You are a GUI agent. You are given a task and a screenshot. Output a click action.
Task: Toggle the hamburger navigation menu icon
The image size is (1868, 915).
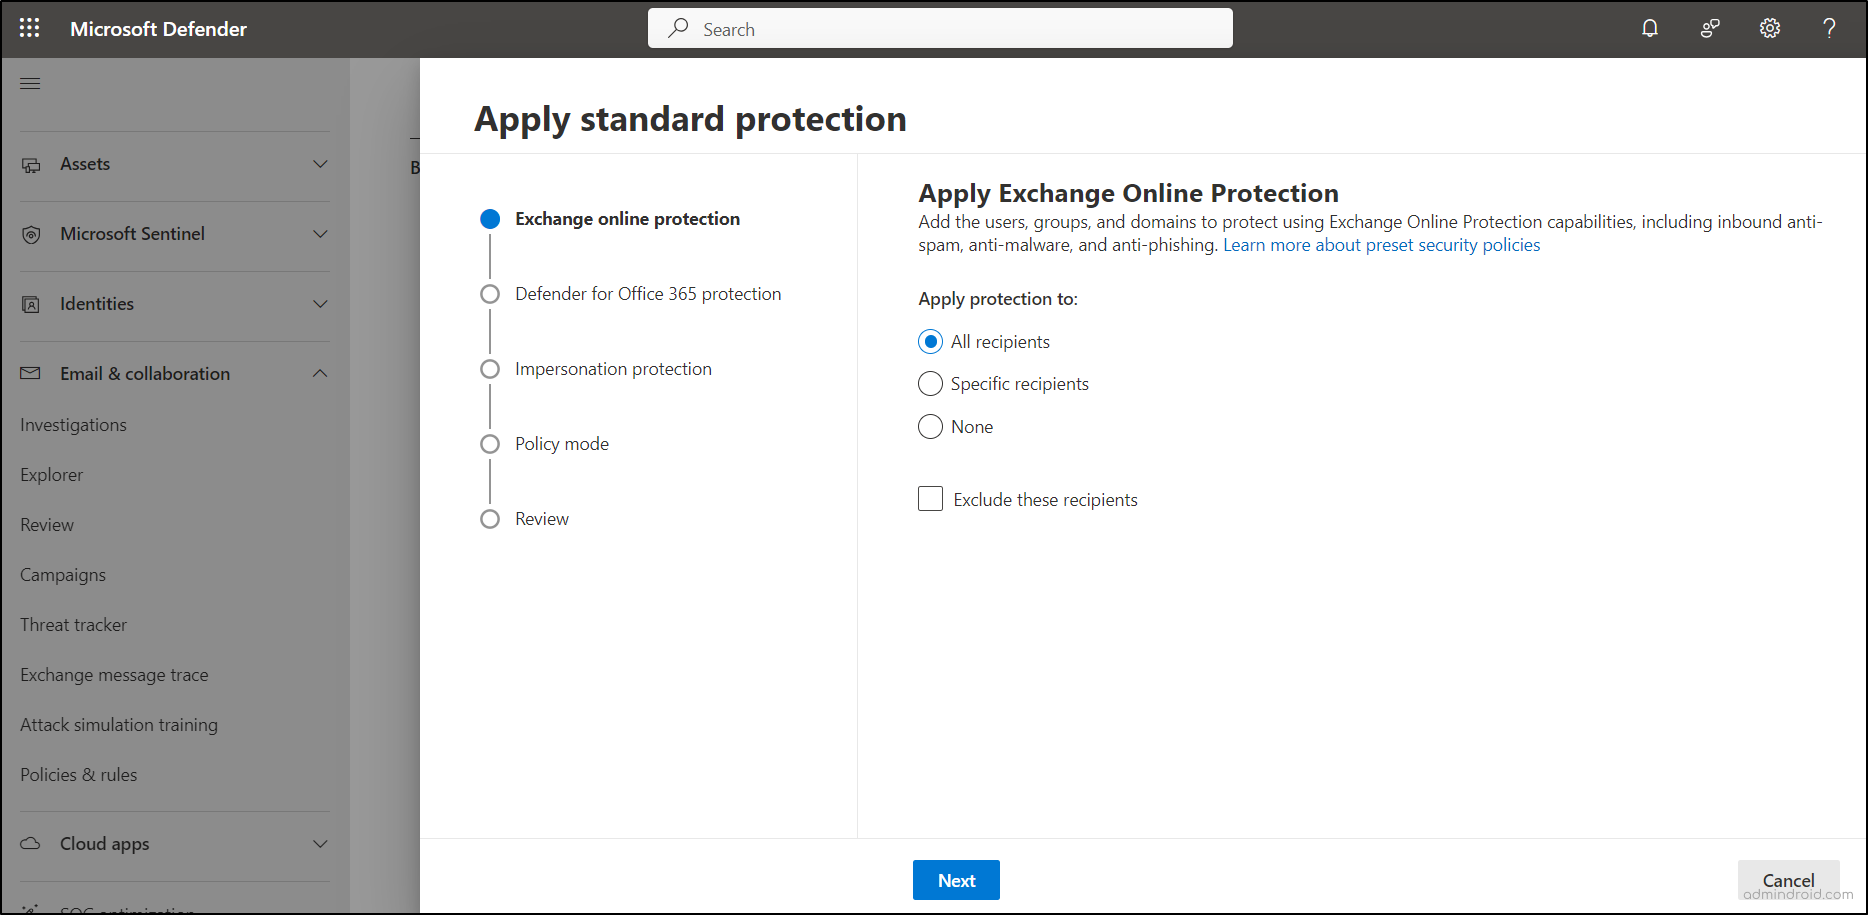(x=30, y=83)
